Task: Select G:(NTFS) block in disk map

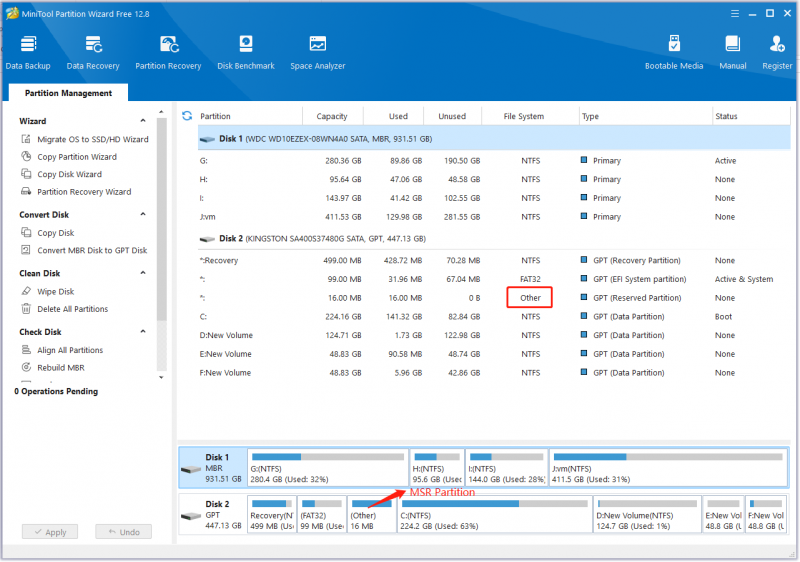Action: point(328,468)
